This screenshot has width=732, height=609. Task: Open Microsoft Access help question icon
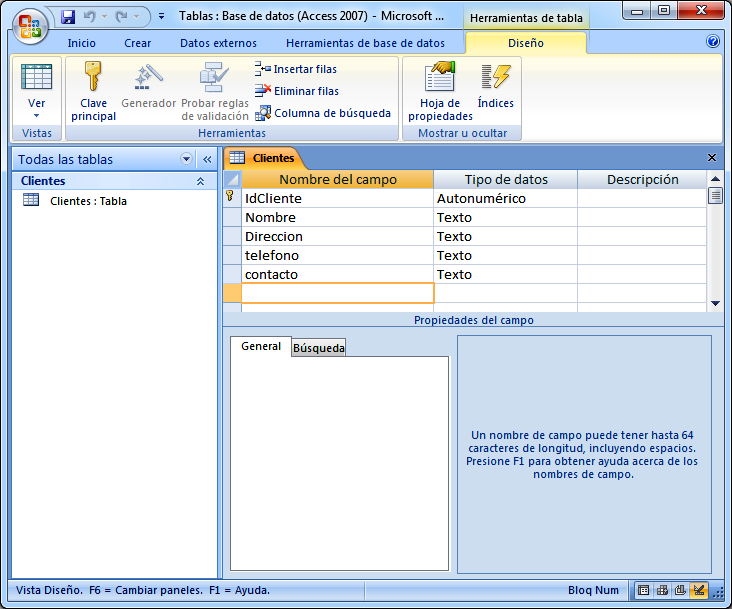[713, 42]
